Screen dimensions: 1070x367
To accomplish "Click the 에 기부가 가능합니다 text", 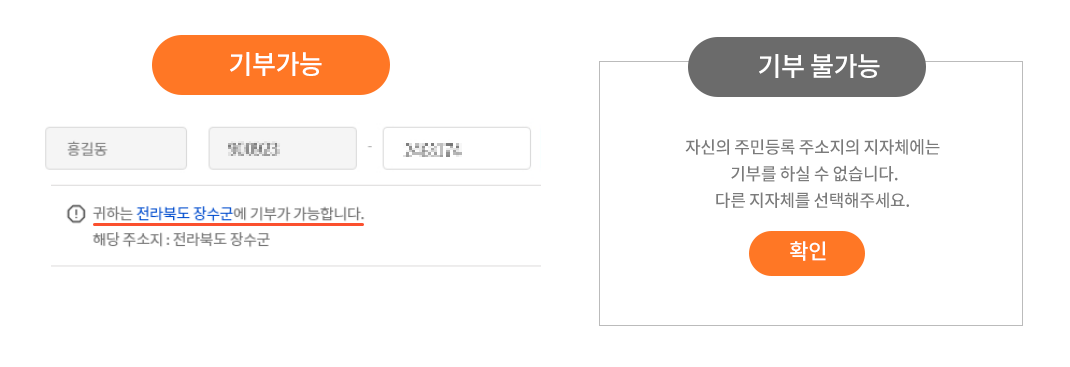I will 299,213.
